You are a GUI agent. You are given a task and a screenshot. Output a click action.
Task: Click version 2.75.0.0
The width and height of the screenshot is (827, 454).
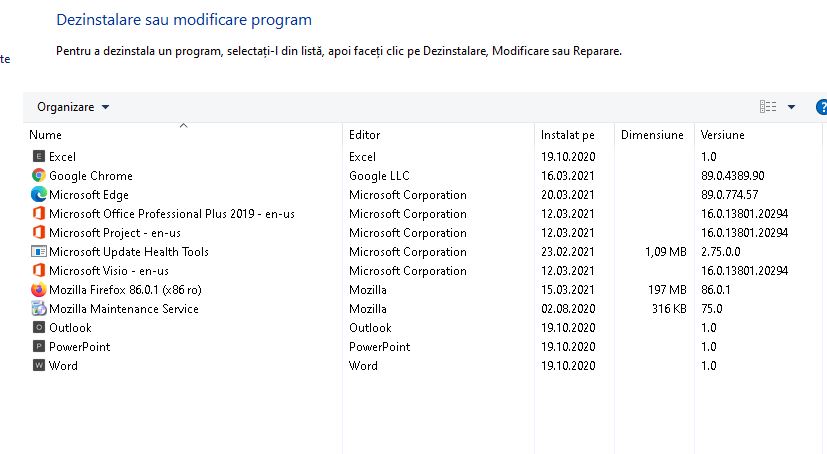pyautogui.click(x=720, y=252)
